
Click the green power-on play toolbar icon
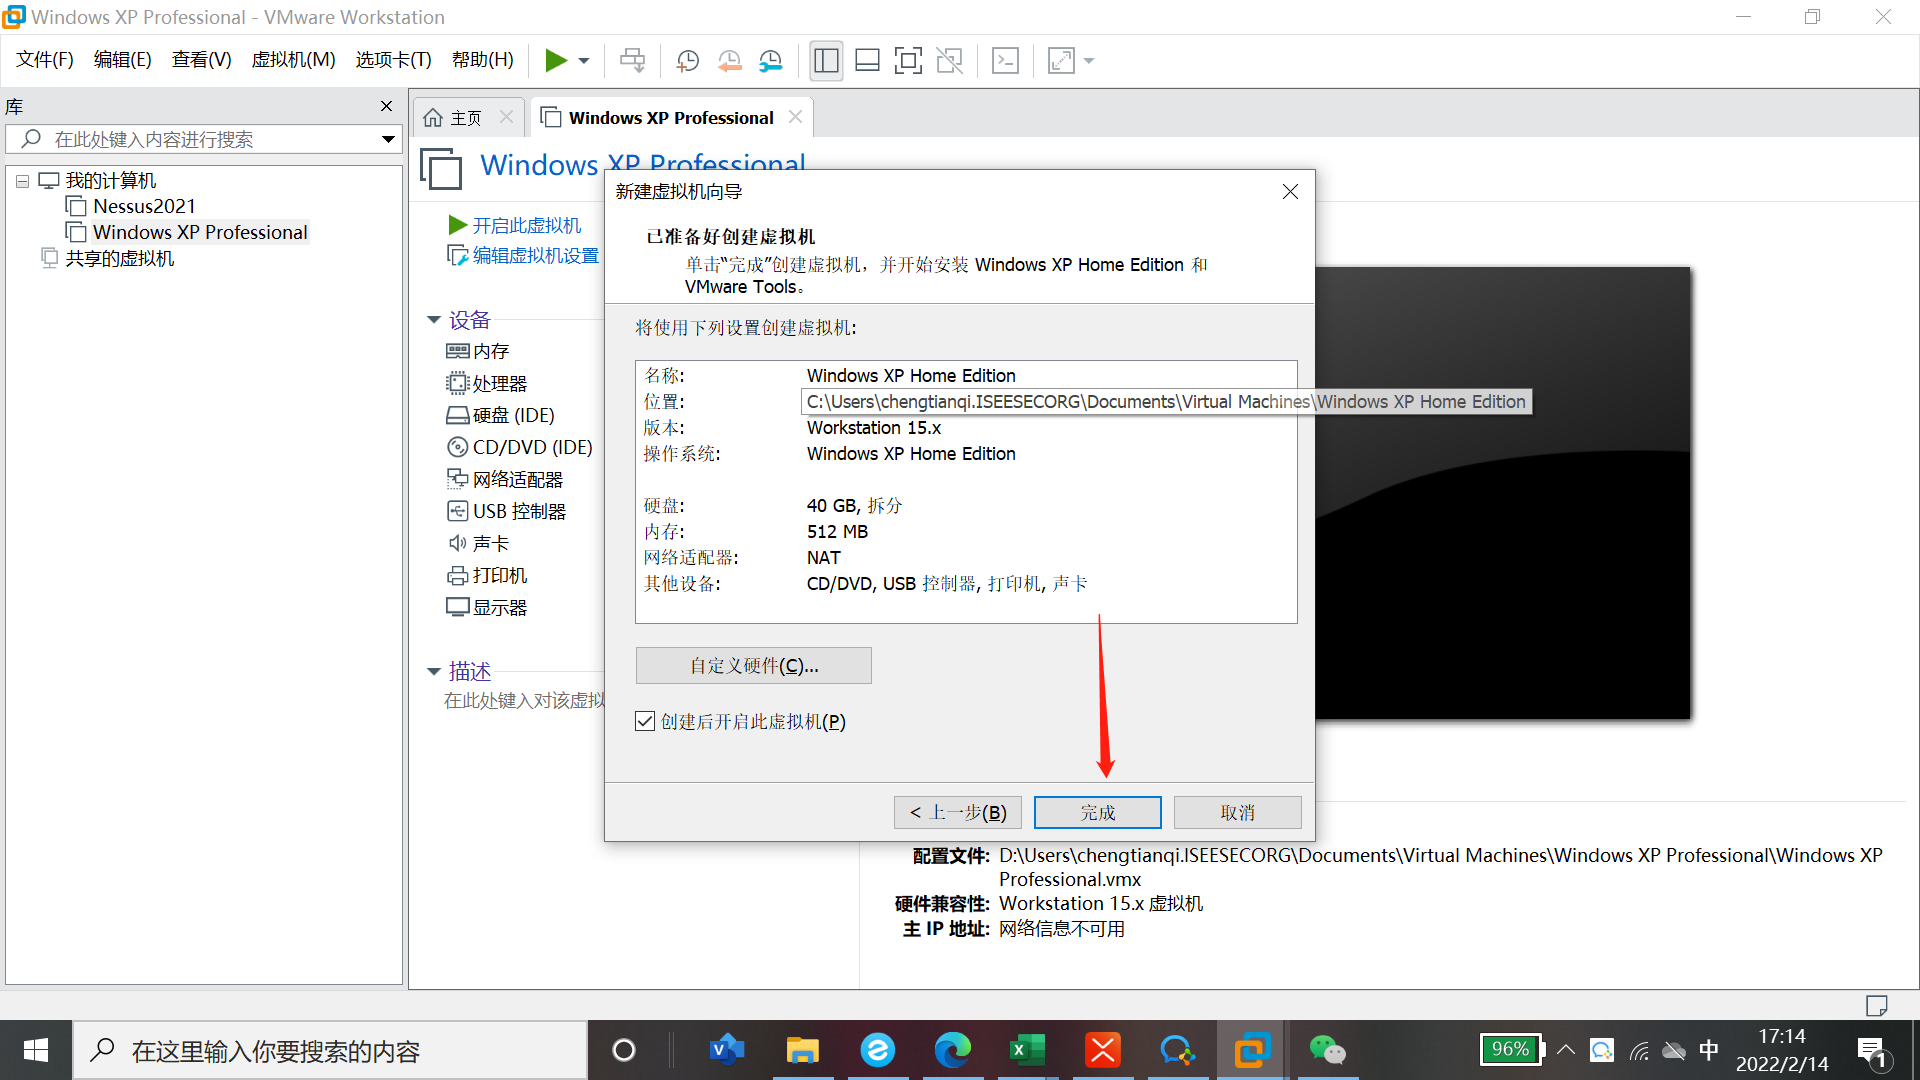click(556, 61)
